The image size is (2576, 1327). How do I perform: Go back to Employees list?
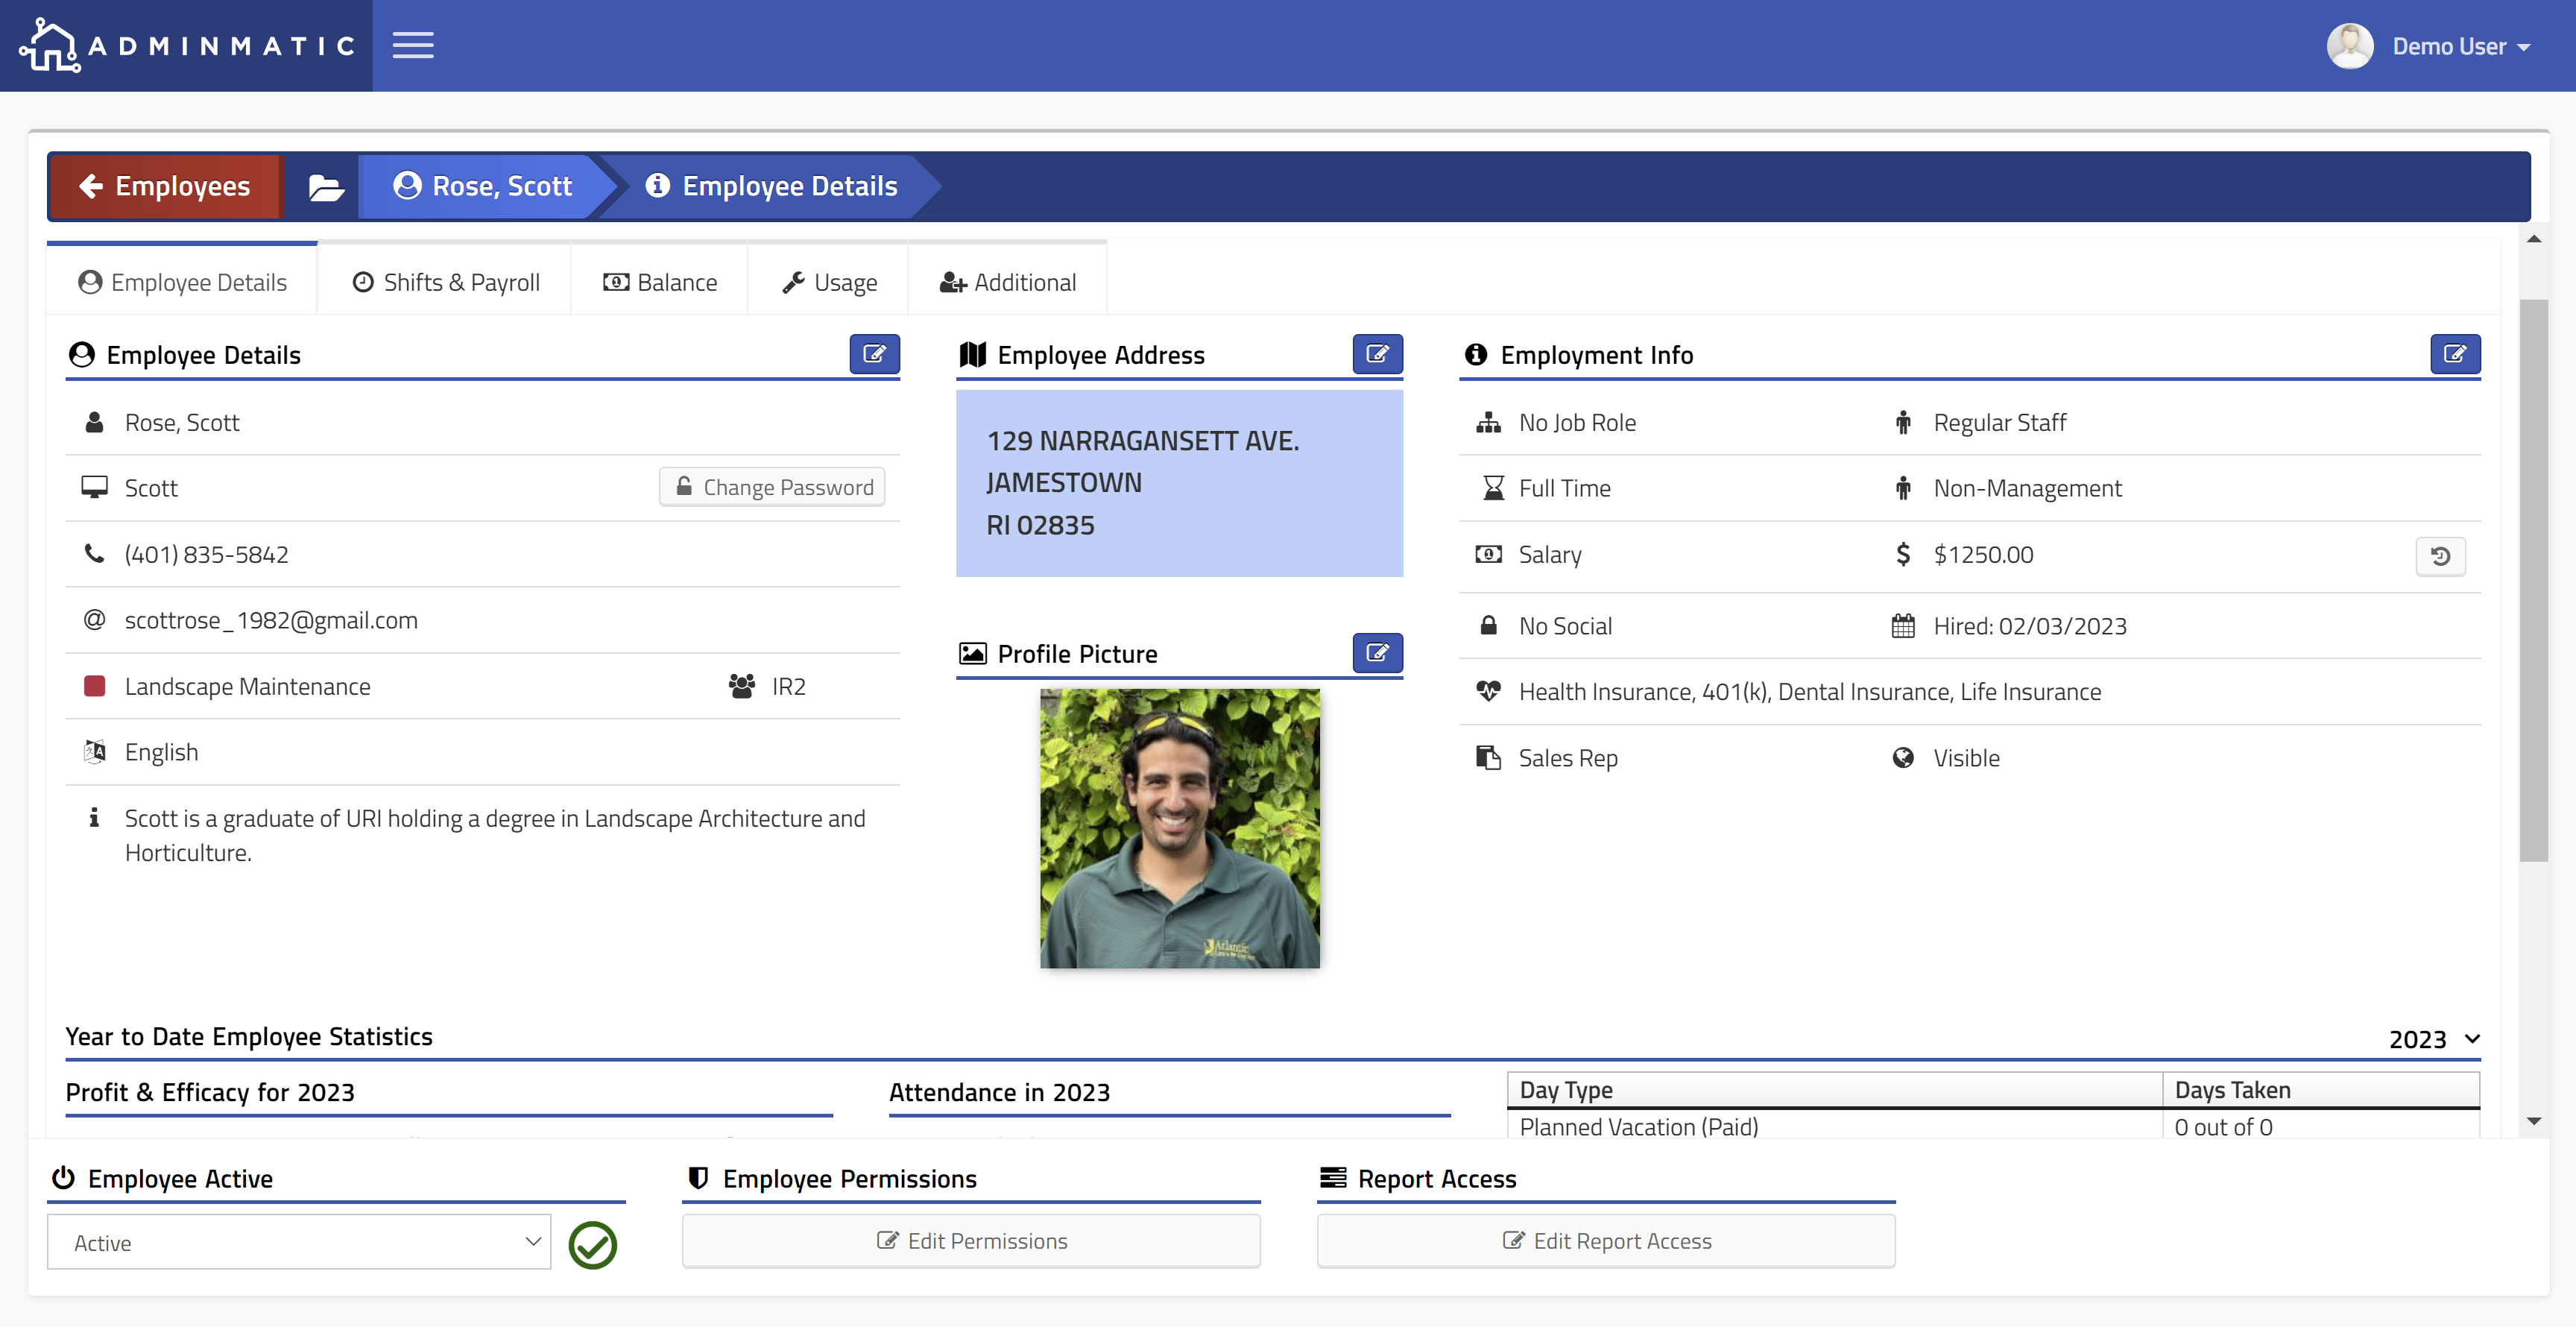pos(165,186)
